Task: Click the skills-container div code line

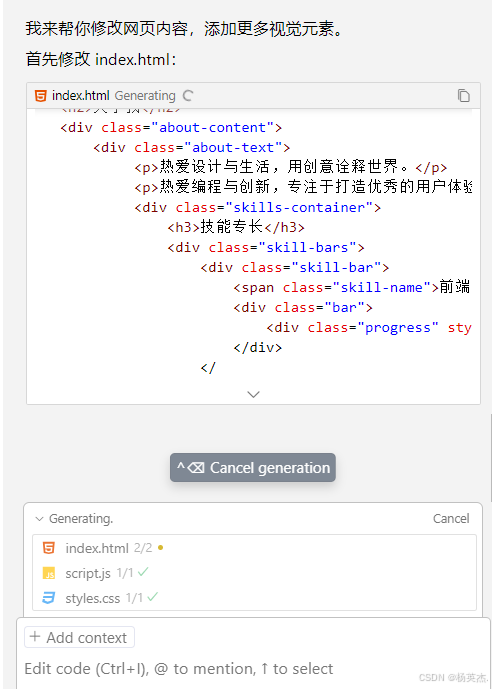Action: click(x=257, y=207)
